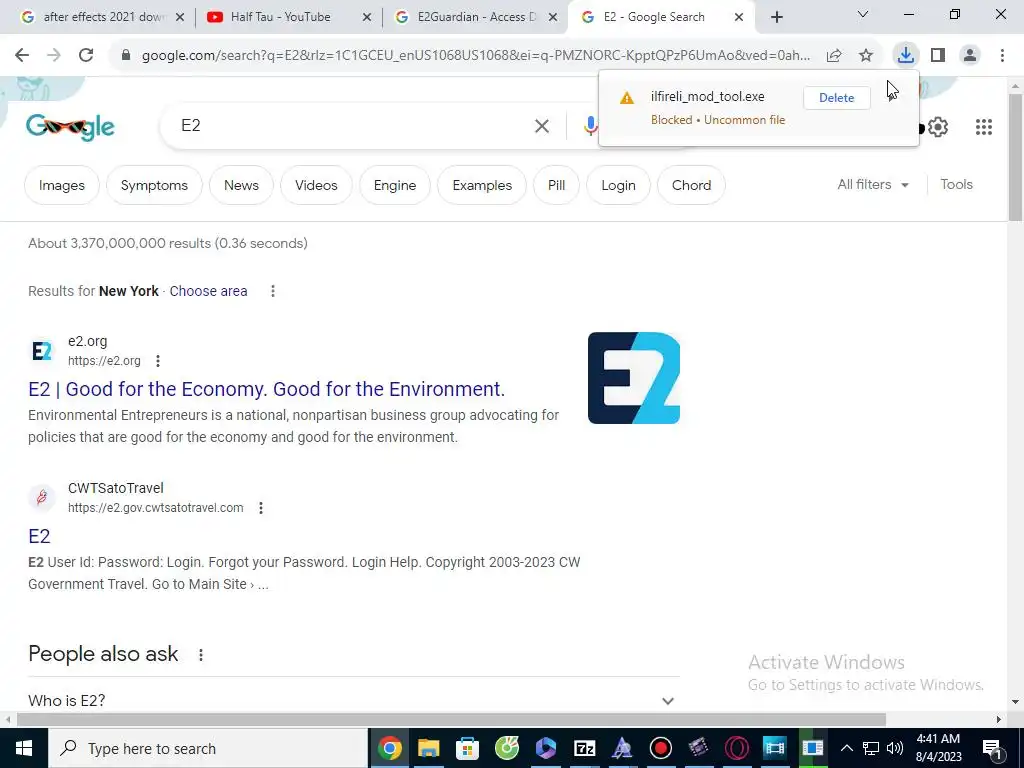Viewport: 1024px width, 768px height.
Task: Expand the Who is E2? question
Action: [x=353, y=701]
